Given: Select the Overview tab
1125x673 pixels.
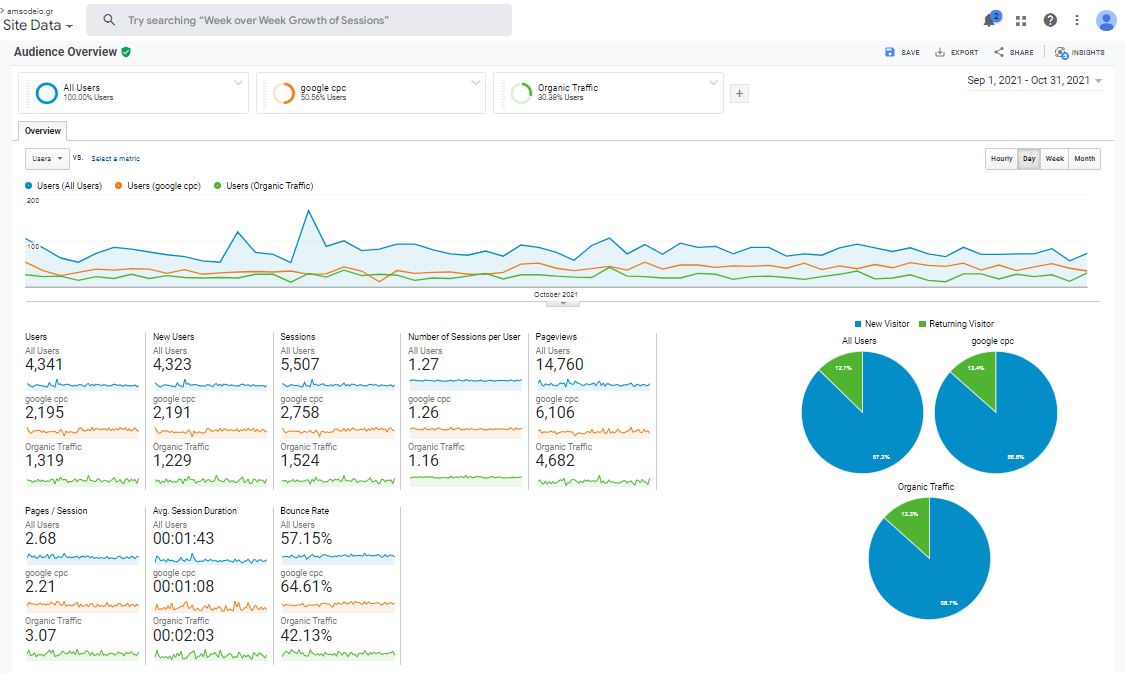Looking at the screenshot, I should click(43, 131).
